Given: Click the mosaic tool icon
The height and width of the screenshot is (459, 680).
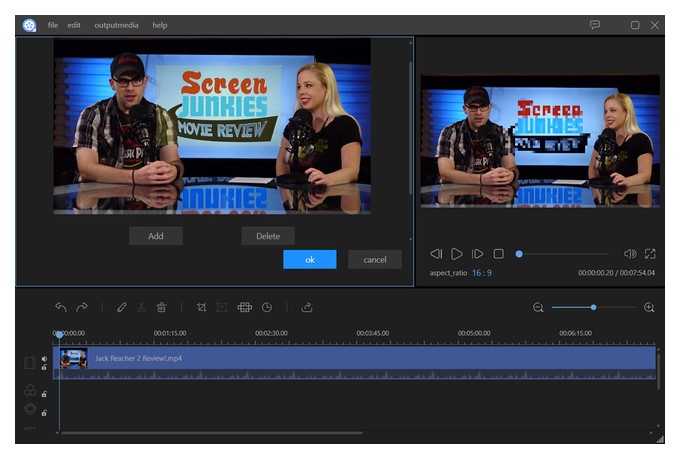Looking at the screenshot, I should coord(245,308).
